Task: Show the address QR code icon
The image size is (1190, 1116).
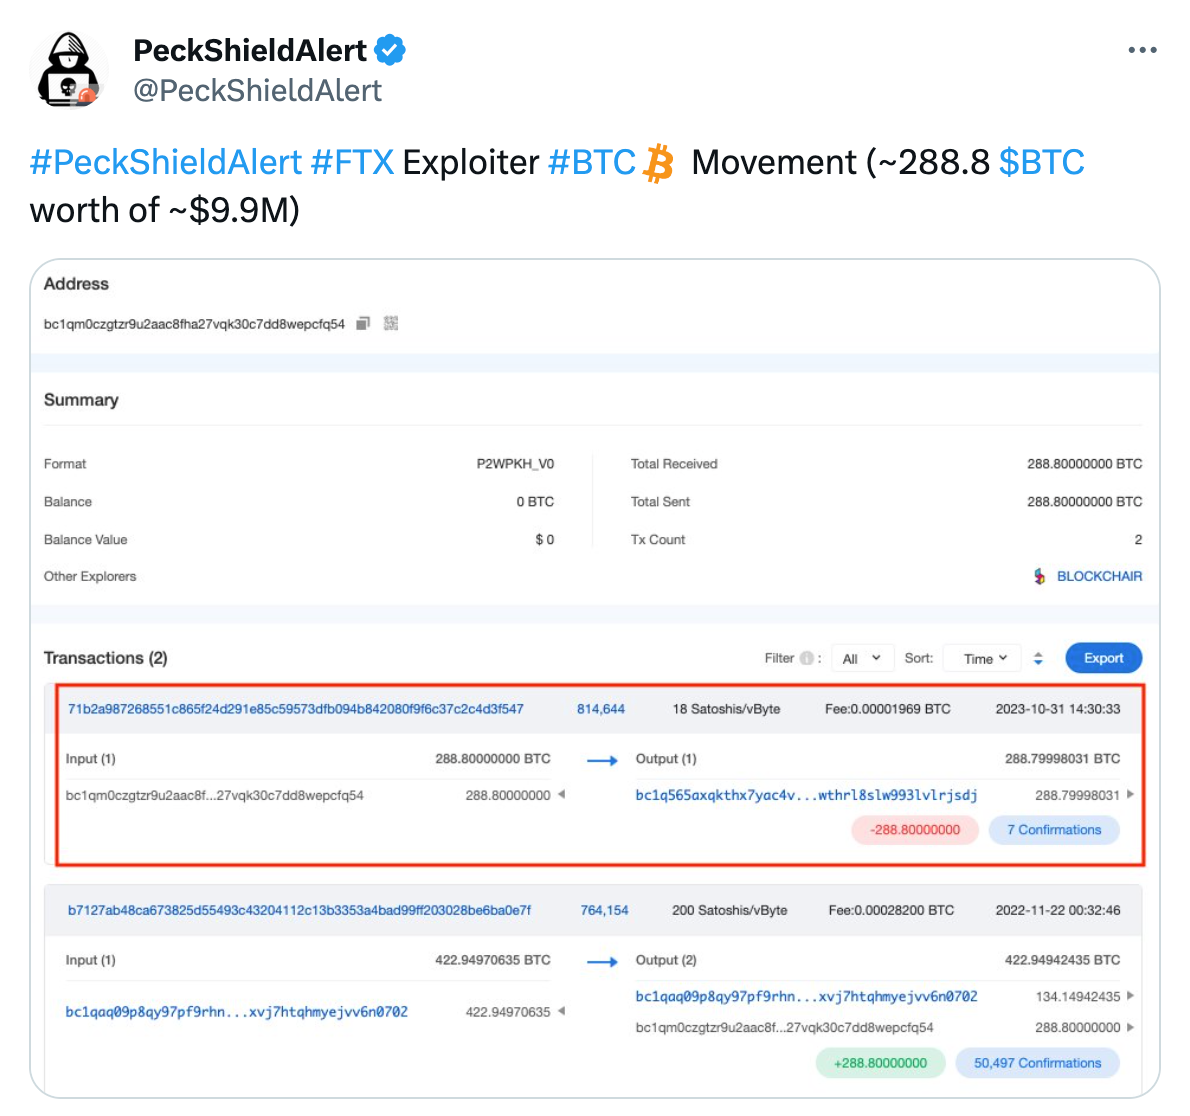Action: pos(391,323)
